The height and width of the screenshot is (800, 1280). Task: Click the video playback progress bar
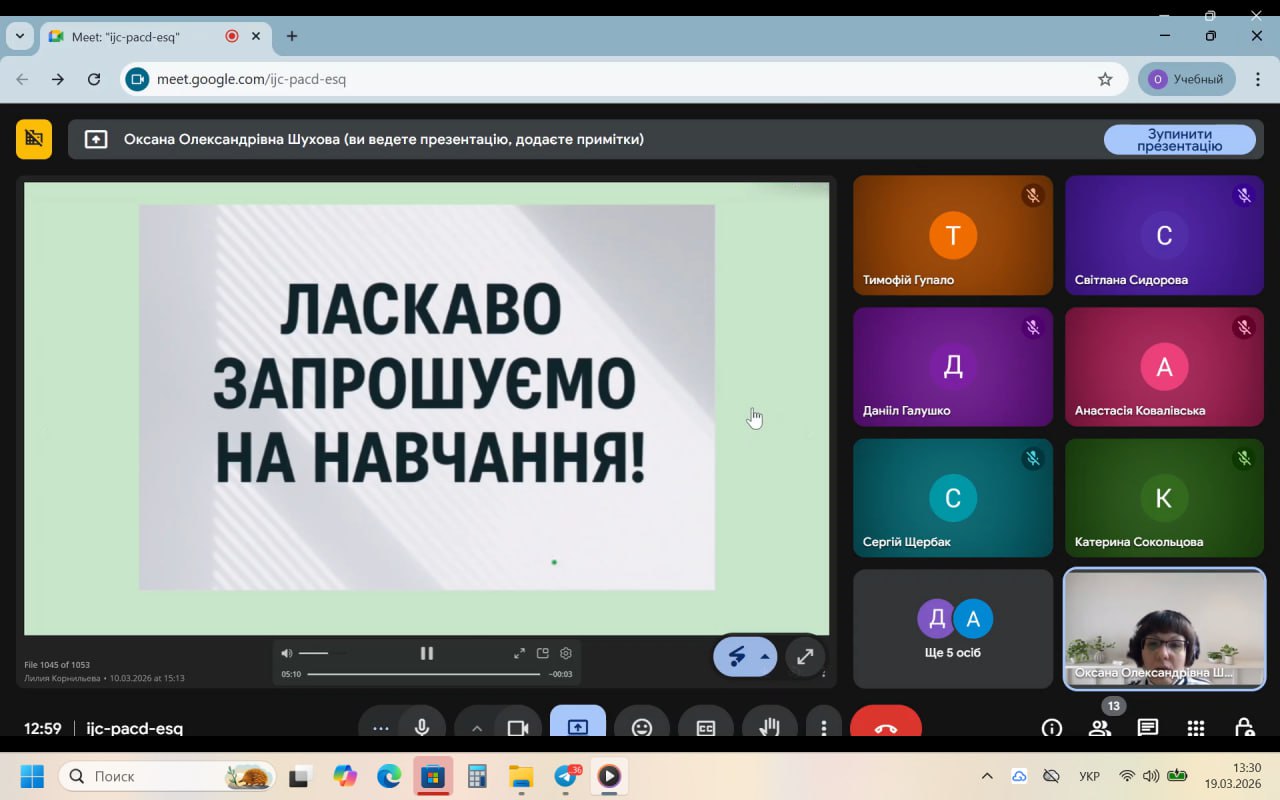tap(424, 674)
